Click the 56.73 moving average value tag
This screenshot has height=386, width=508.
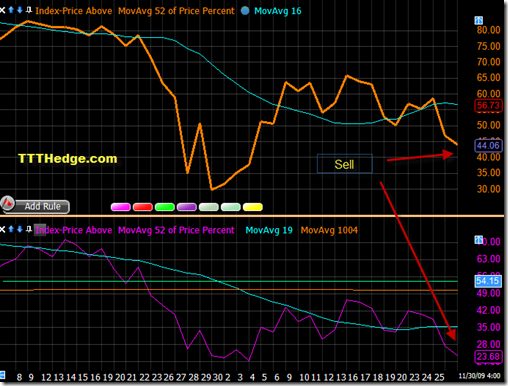488,106
